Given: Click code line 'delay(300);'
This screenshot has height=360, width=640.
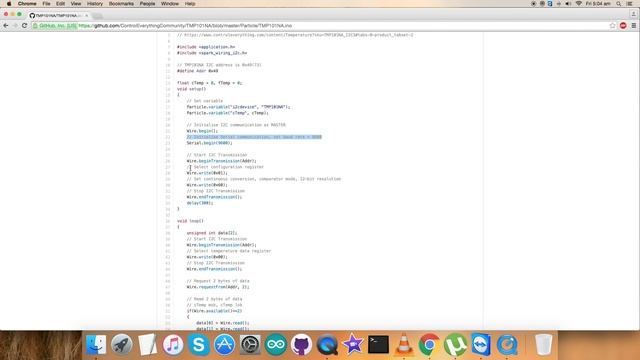Looking at the screenshot, I should pyautogui.click(x=200, y=203).
